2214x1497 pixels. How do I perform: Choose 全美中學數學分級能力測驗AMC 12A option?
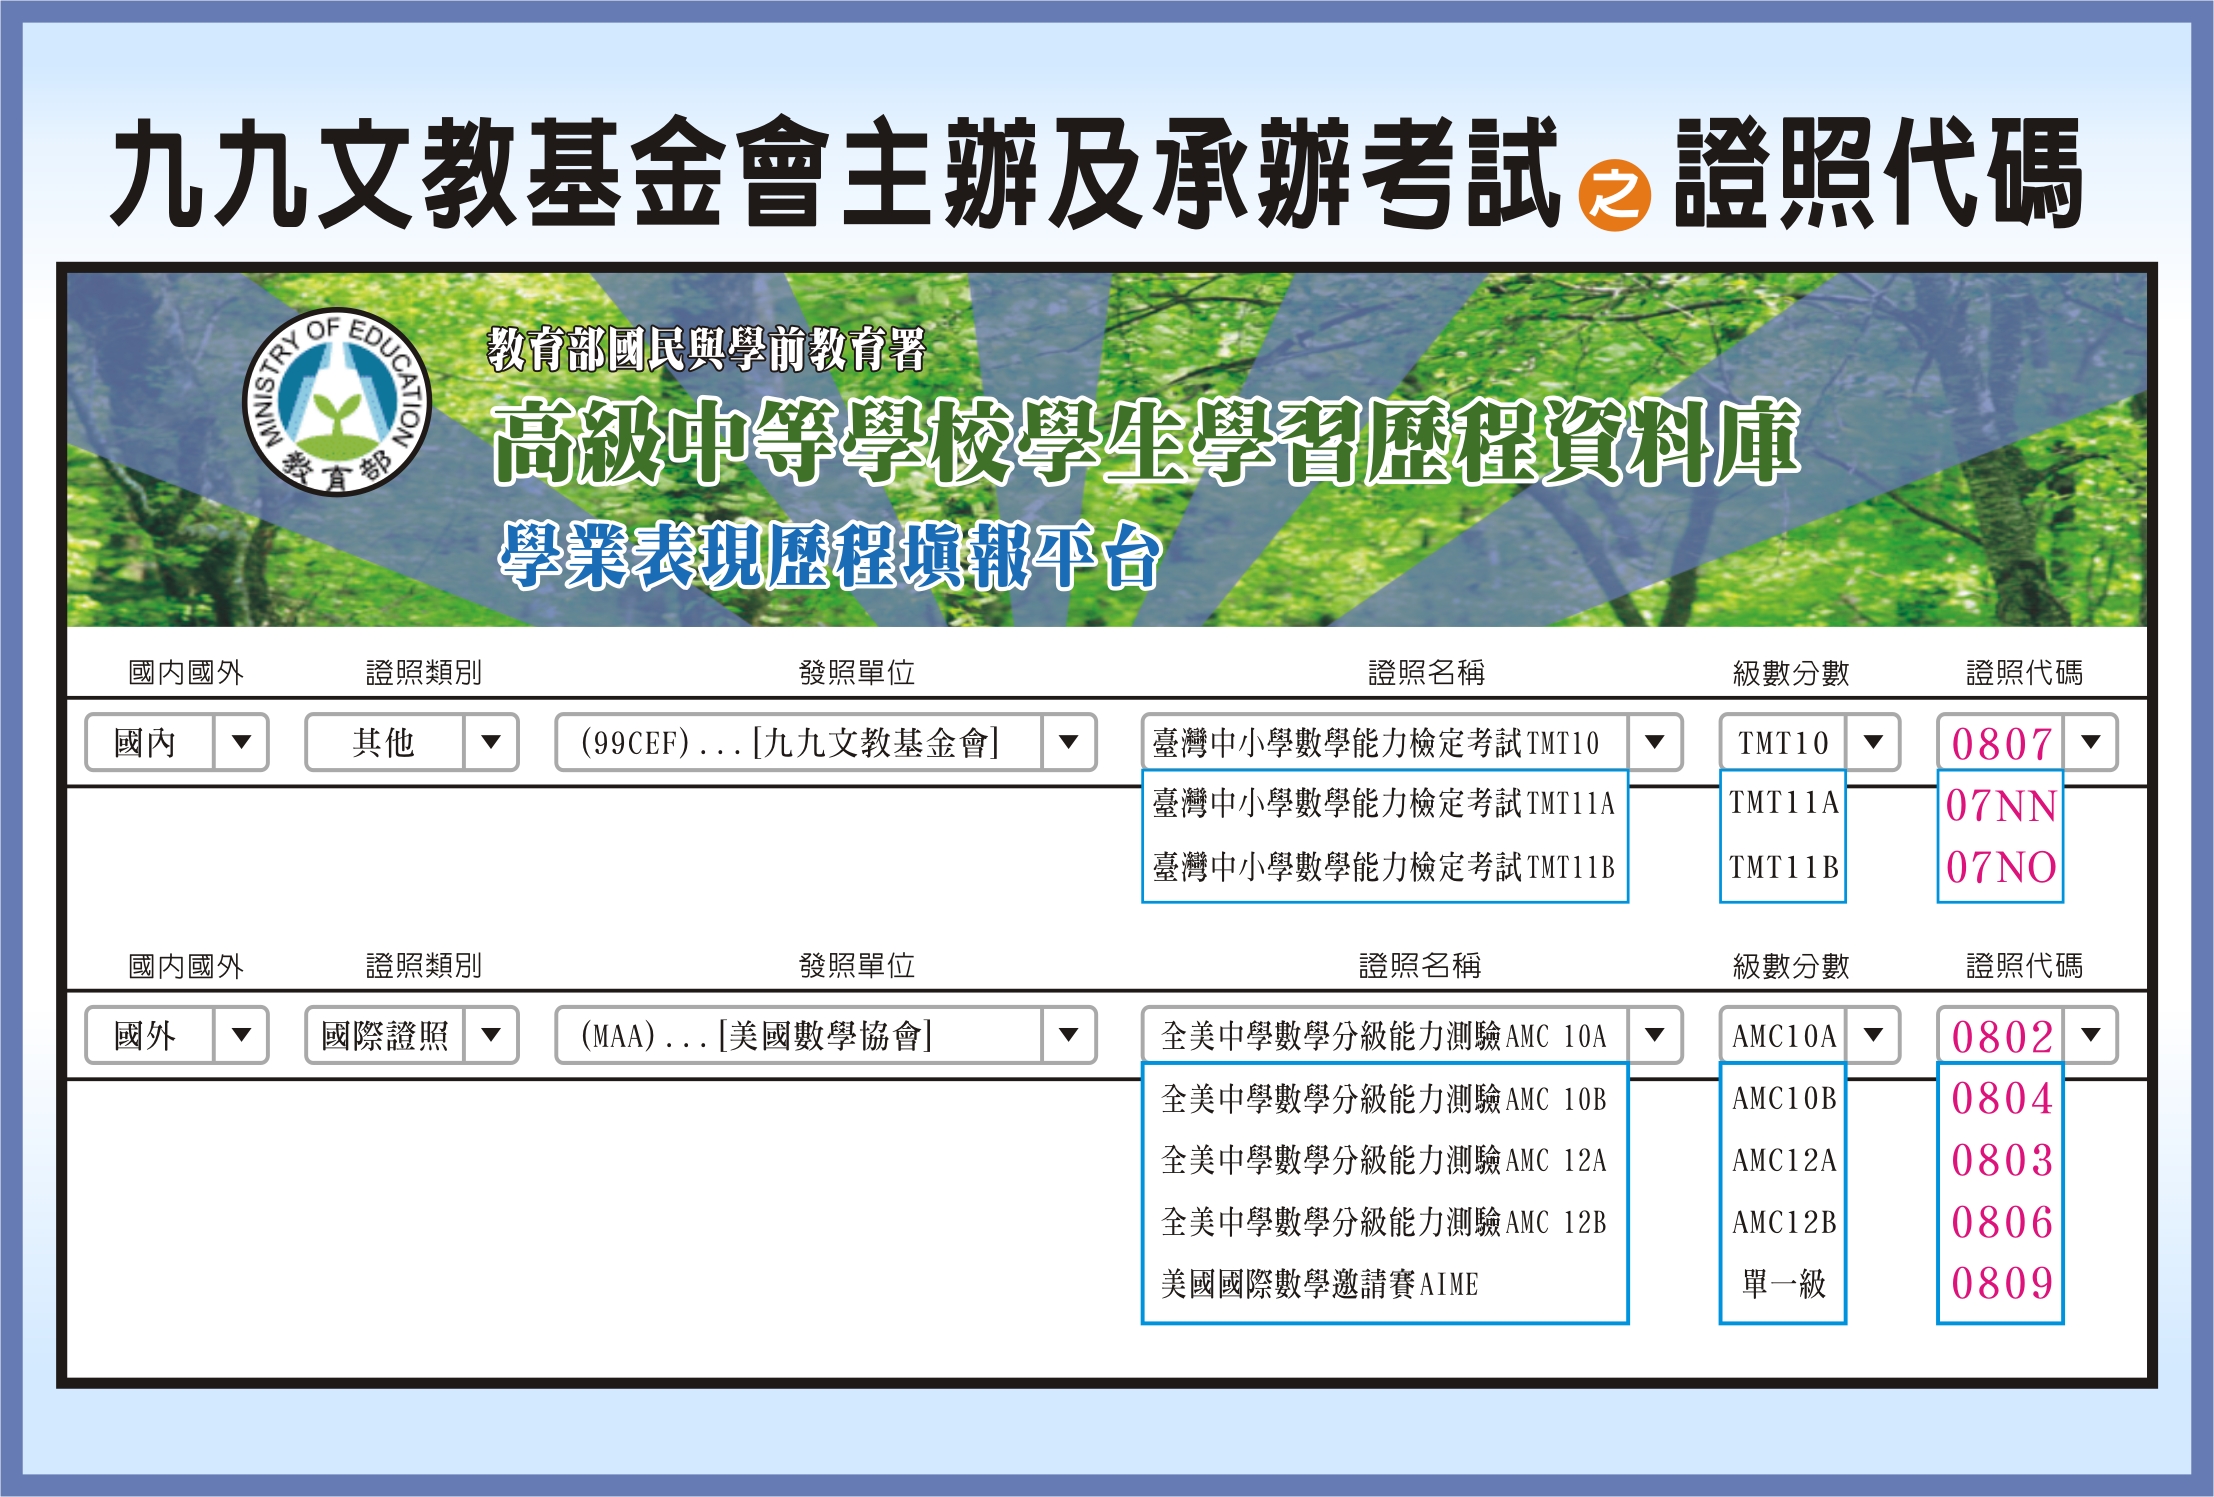click(x=1384, y=1161)
